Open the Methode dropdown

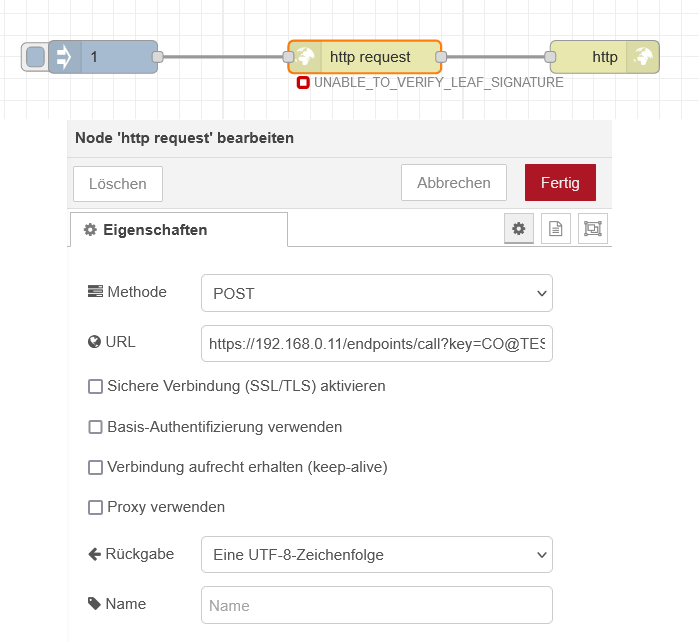[x=376, y=294]
